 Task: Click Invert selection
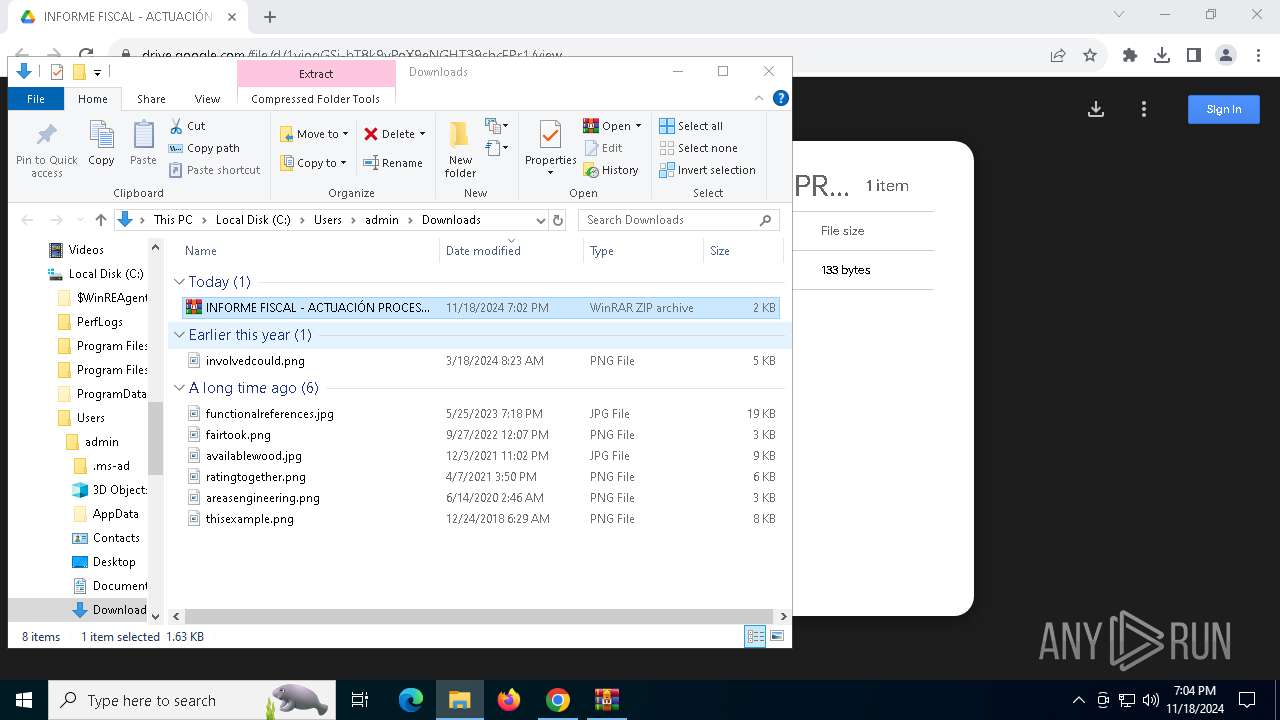tap(707, 170)
